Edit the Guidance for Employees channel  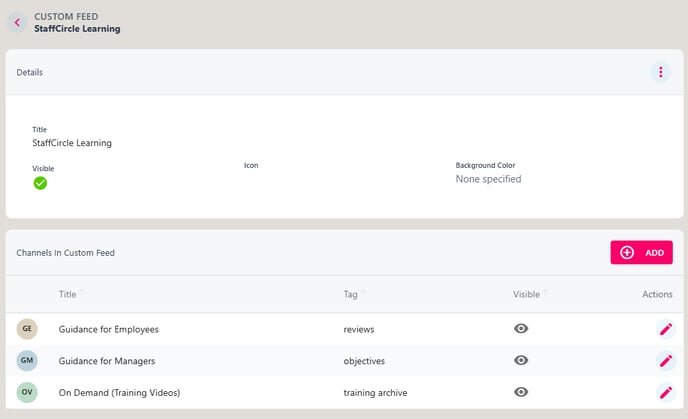[666, 329]
